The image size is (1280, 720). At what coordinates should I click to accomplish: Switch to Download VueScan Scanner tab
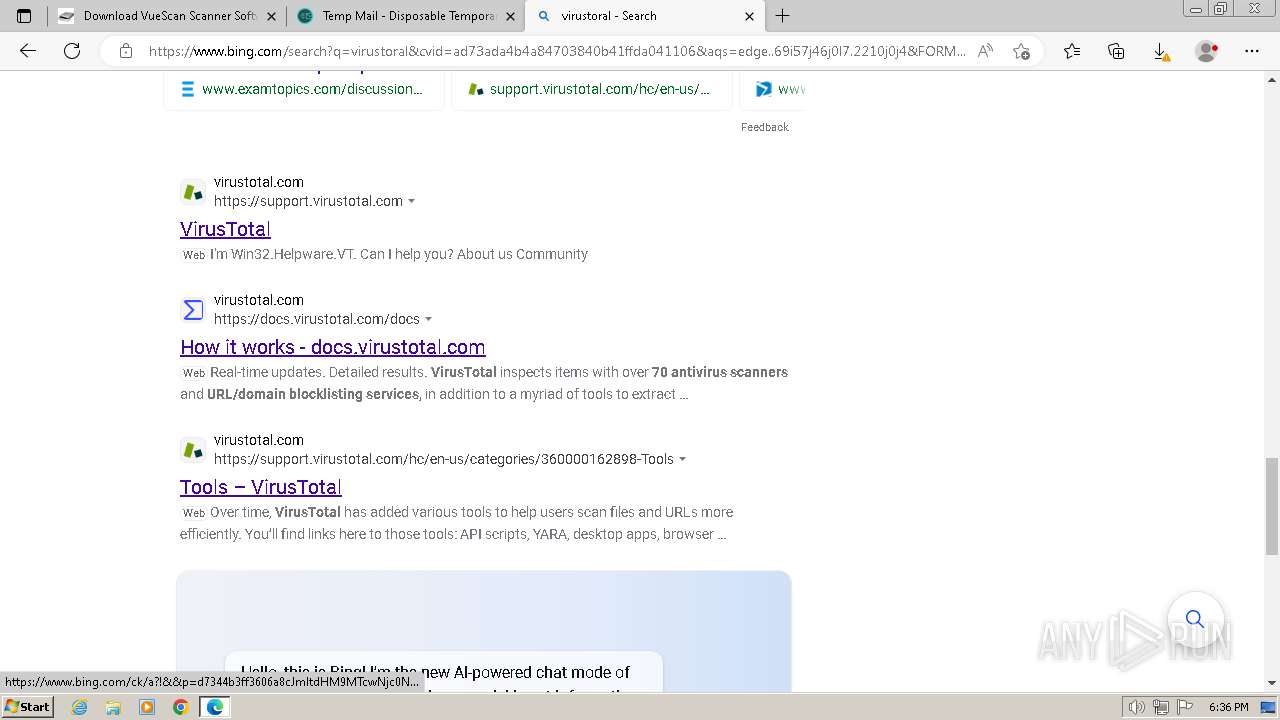pos(167,16)
